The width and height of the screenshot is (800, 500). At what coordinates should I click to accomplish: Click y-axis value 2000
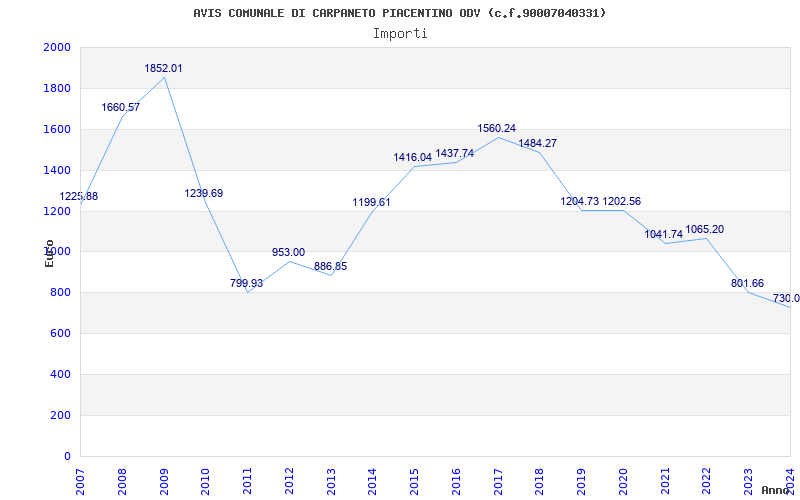(57, 47)
